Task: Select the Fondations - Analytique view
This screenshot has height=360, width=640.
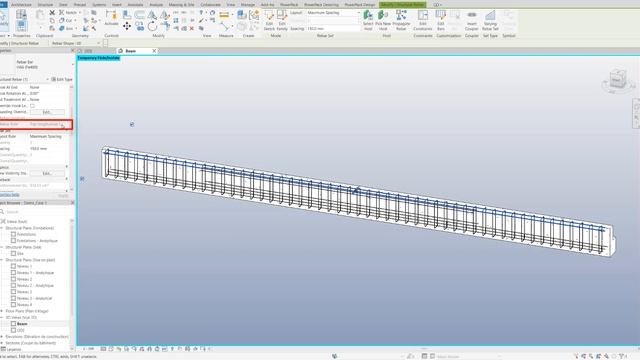Action: click(37, 241)
